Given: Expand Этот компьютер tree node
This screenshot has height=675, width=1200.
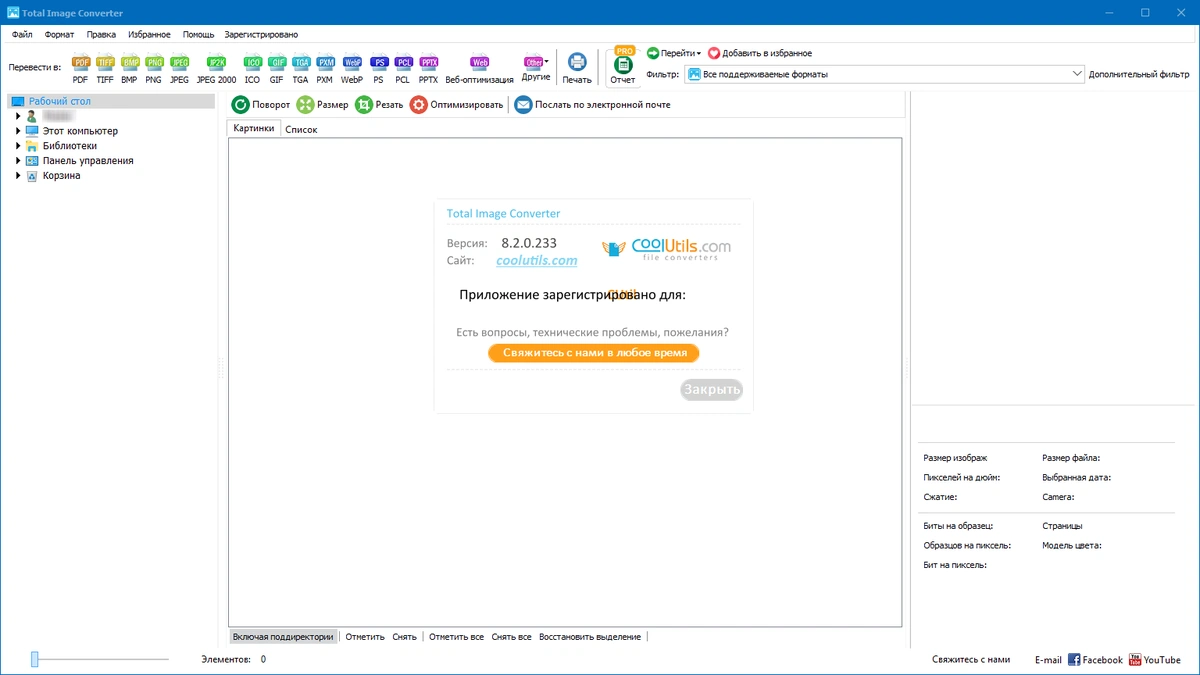Looking at the screenshot, I should 18,131.
